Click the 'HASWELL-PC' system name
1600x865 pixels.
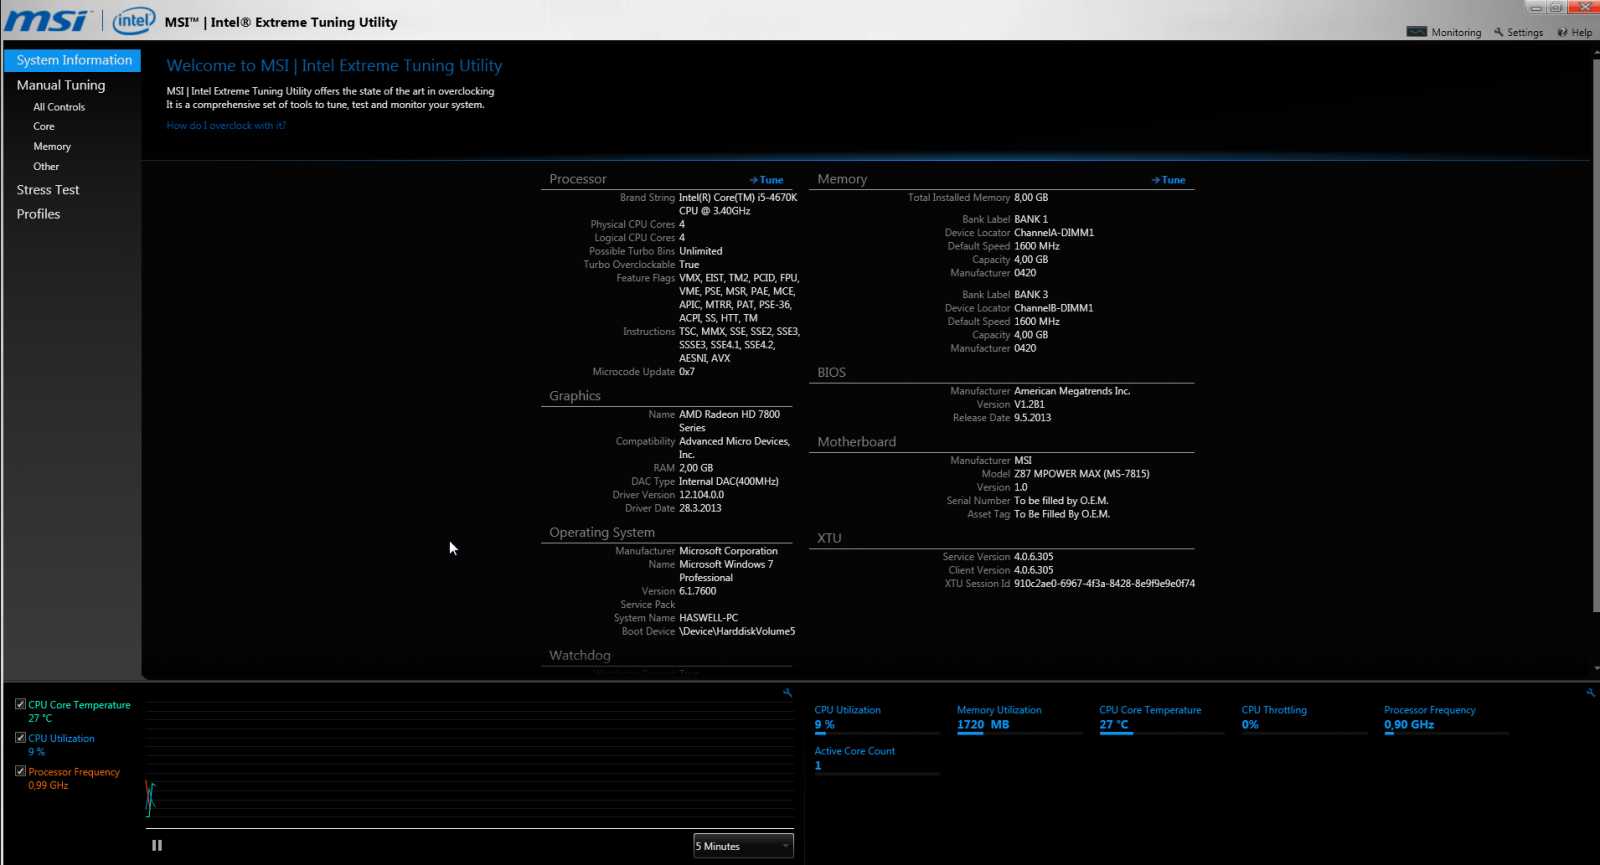pyautogui.click(x=708, y=618)
